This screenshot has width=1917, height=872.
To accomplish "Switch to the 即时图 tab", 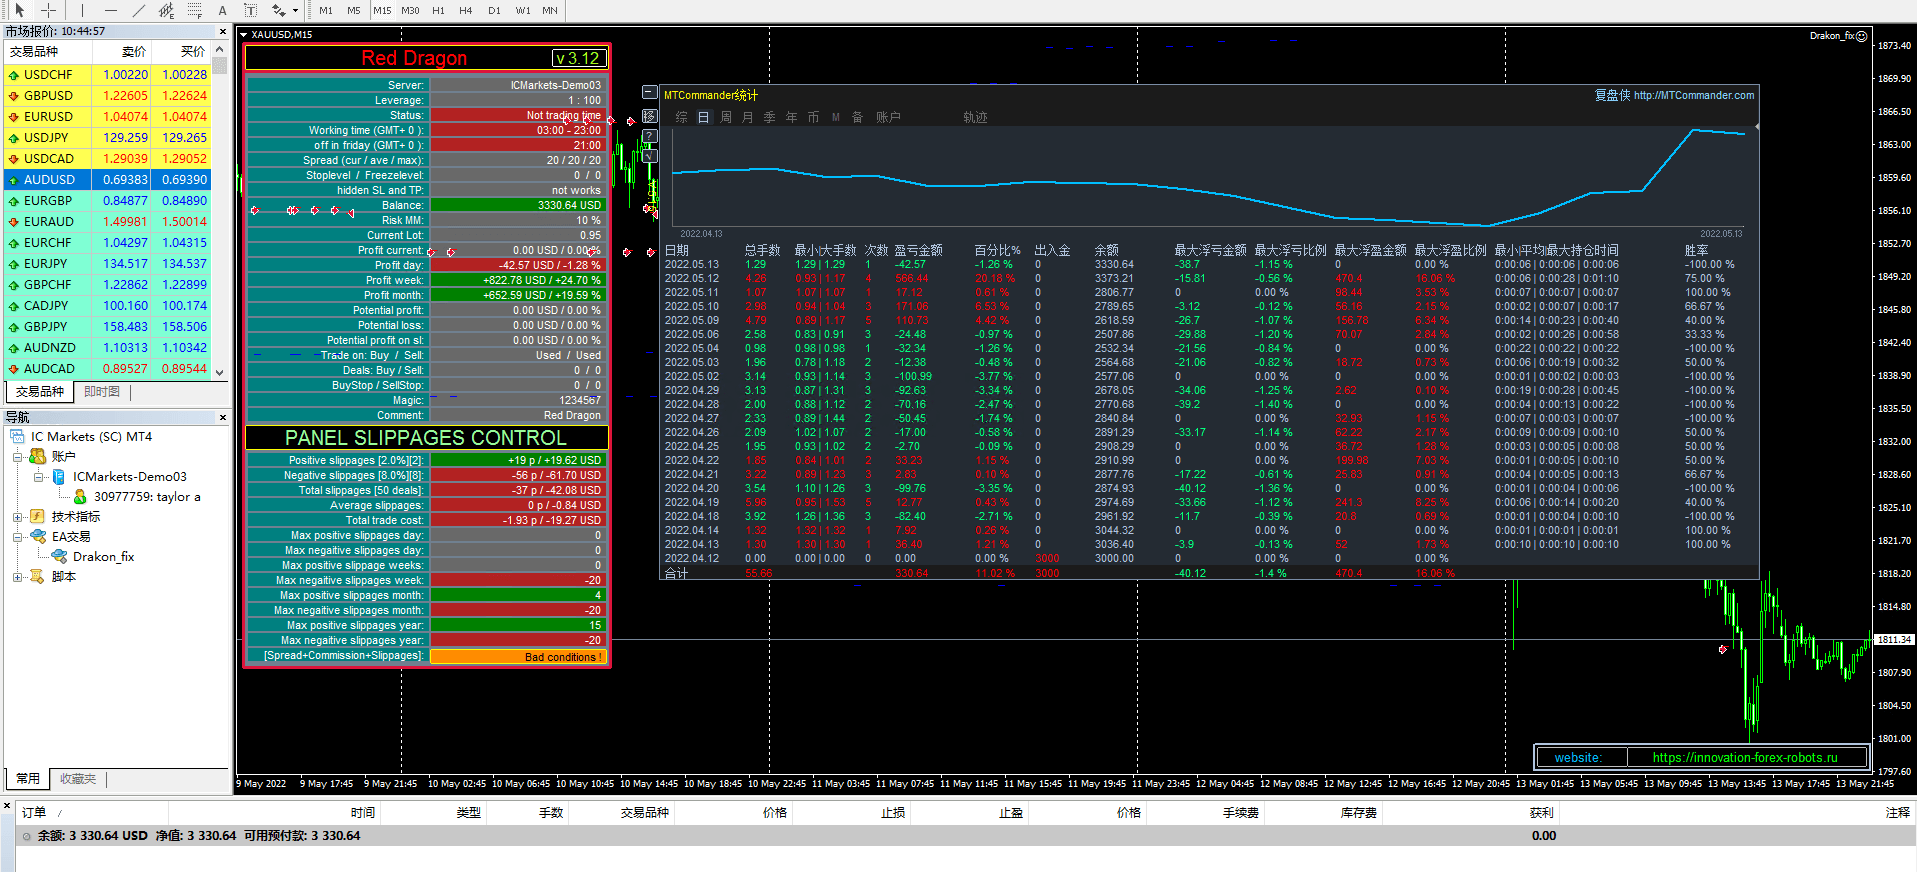I will tap(102, 392).
